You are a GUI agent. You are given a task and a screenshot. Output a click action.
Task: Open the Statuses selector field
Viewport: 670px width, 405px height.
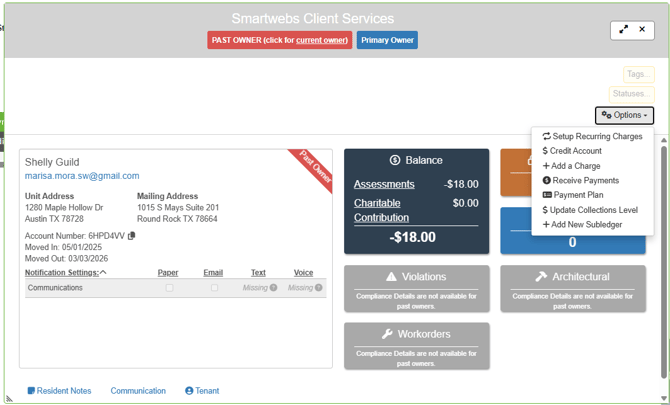(631, 94)
